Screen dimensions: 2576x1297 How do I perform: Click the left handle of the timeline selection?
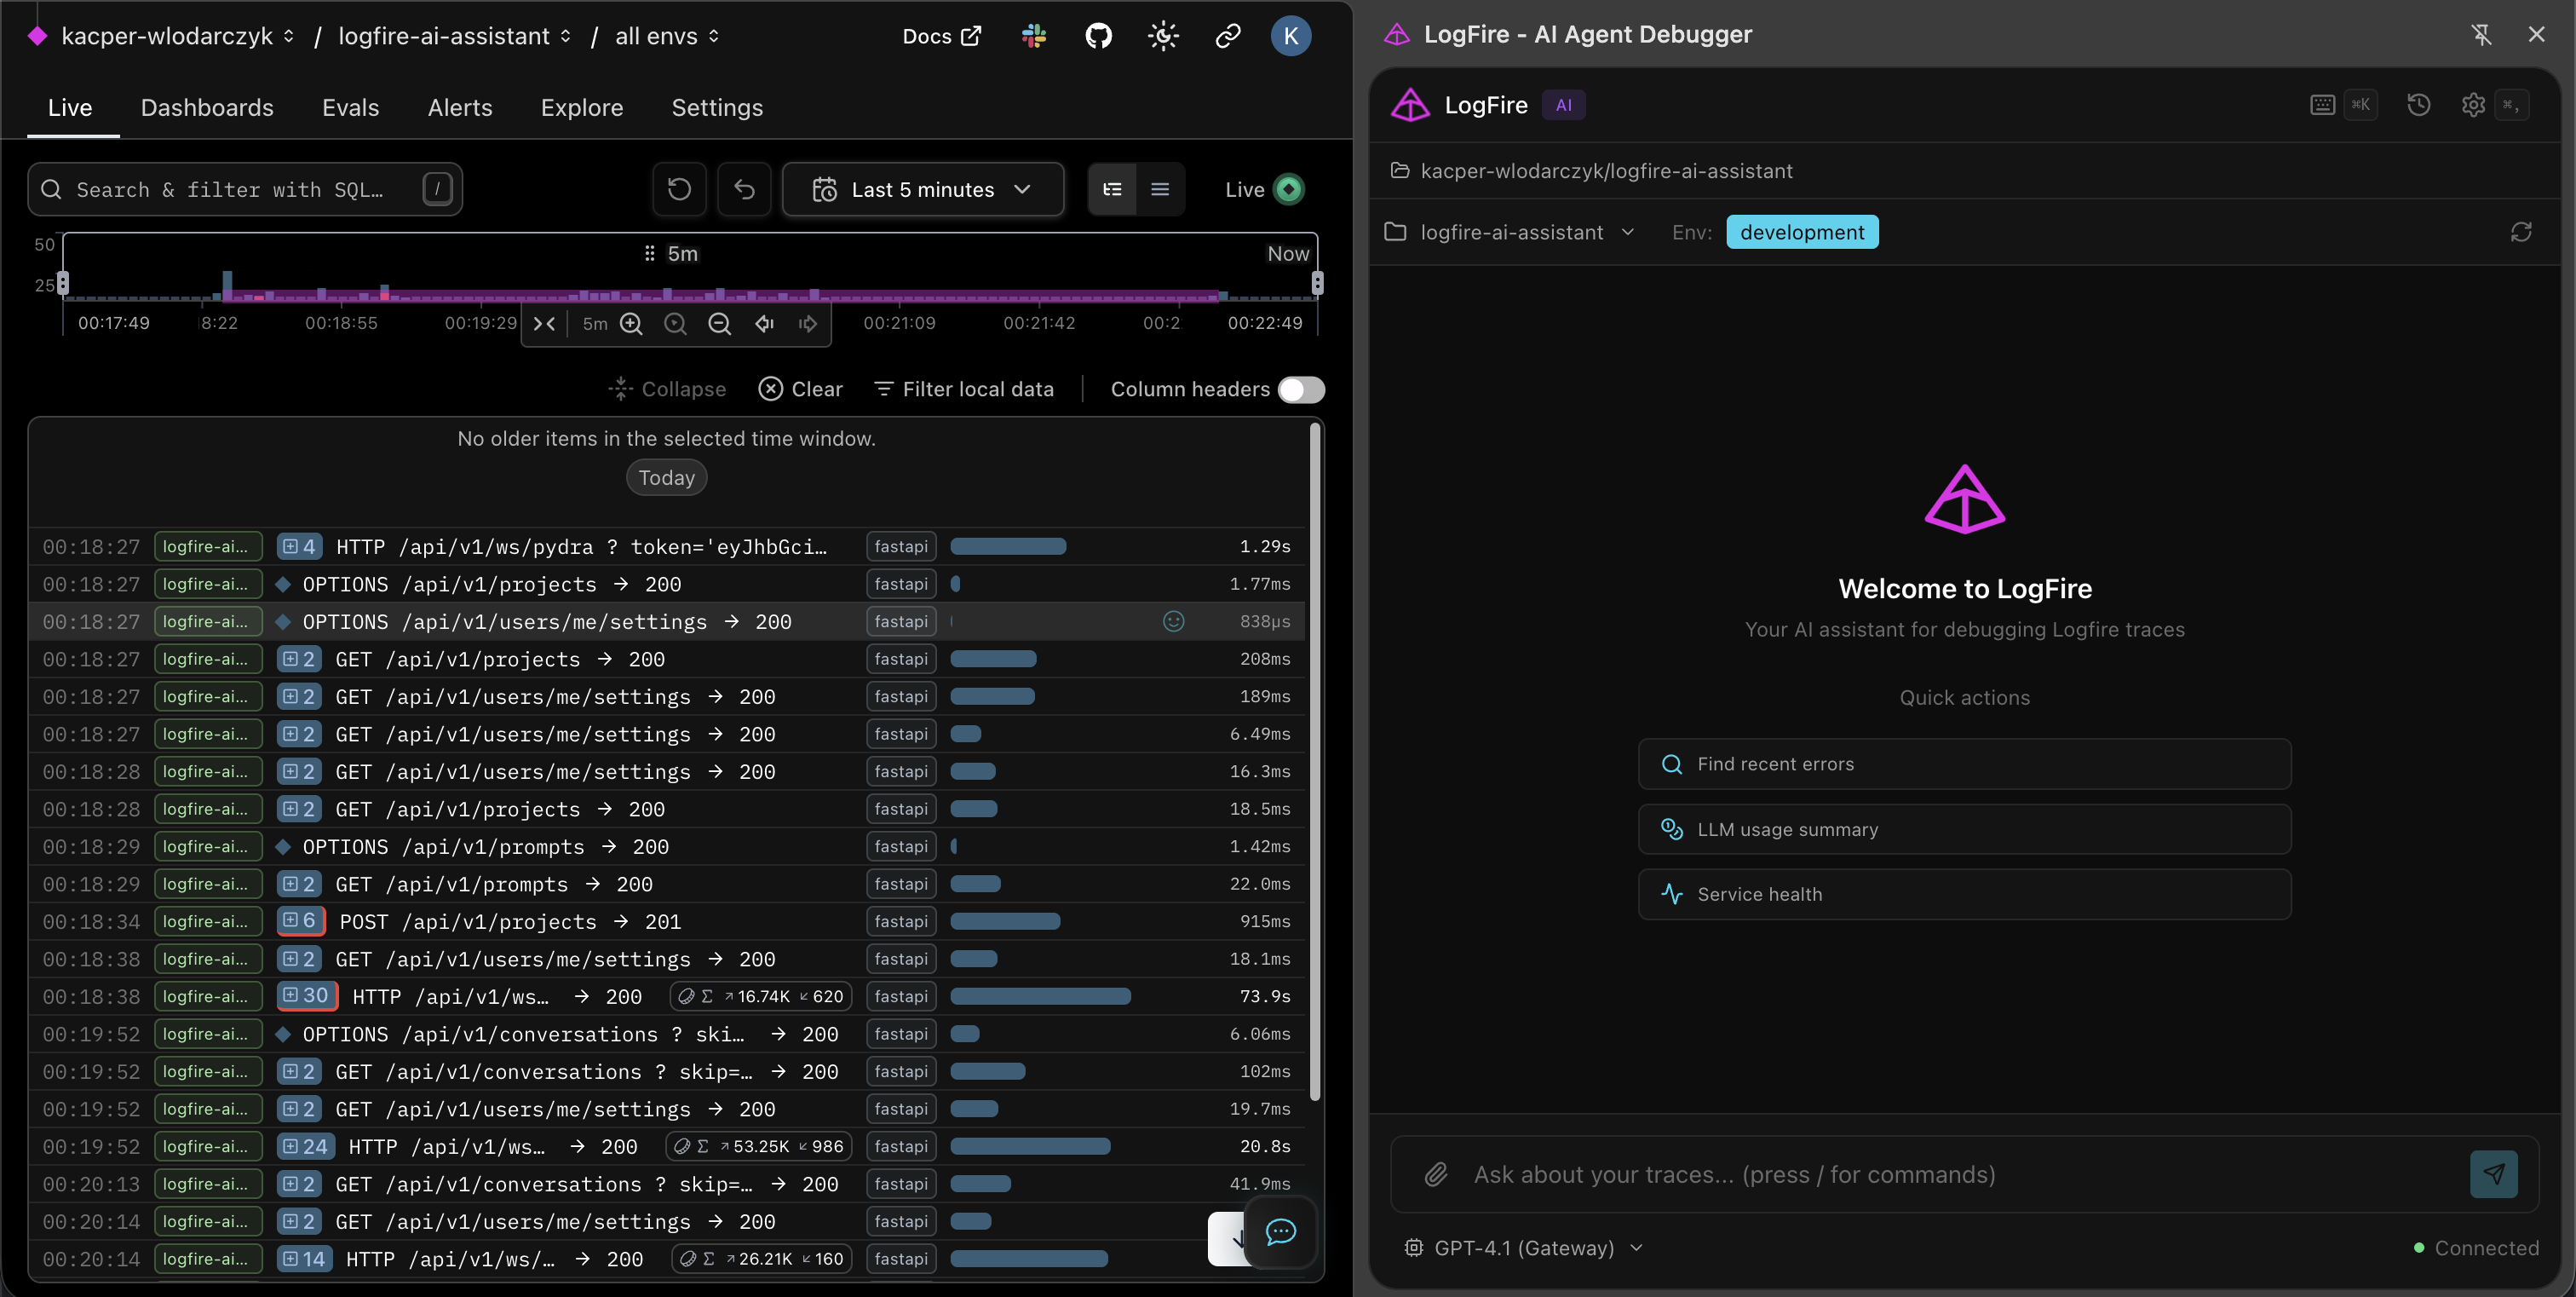pyautogui.click(x=62, y=283)
